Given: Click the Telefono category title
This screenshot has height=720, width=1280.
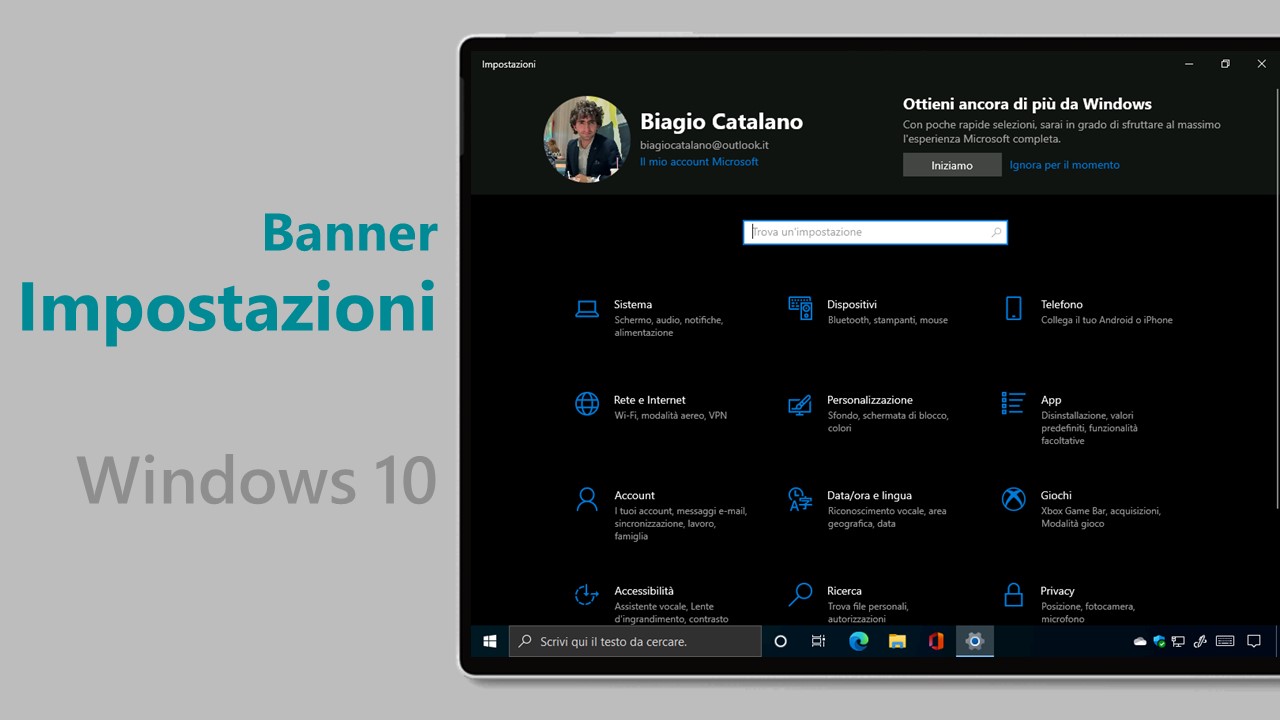Looking at the screenshot, I should [x=1062, y=304].
